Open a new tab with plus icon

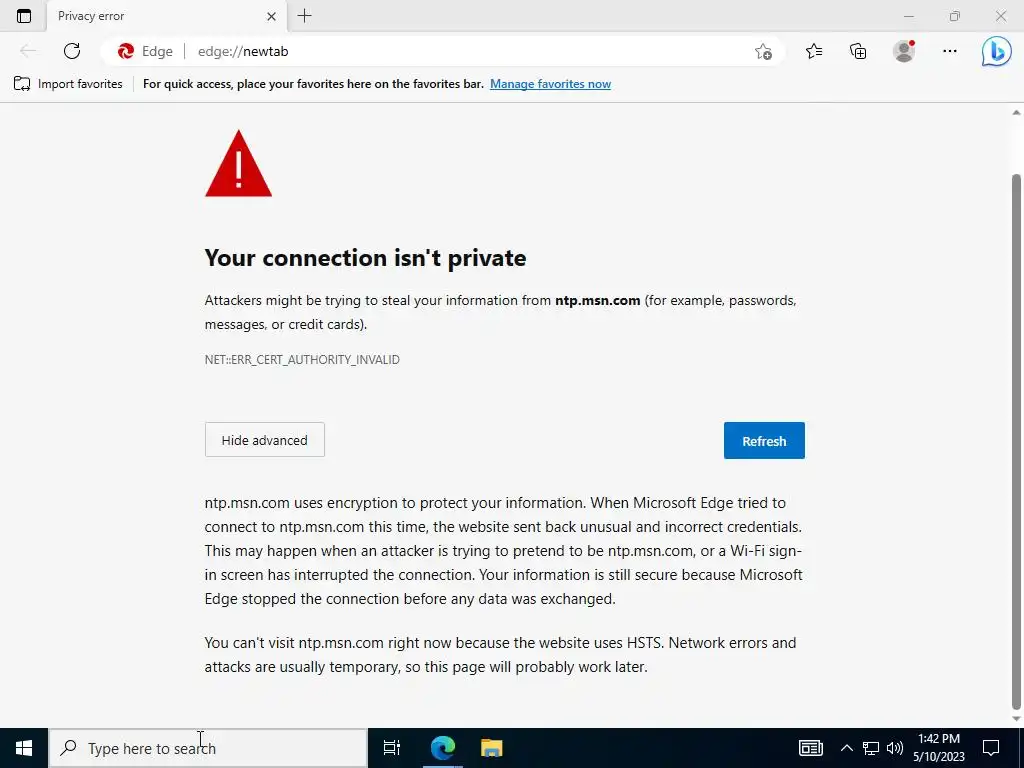pyautogui.click(x=304, y=16)
